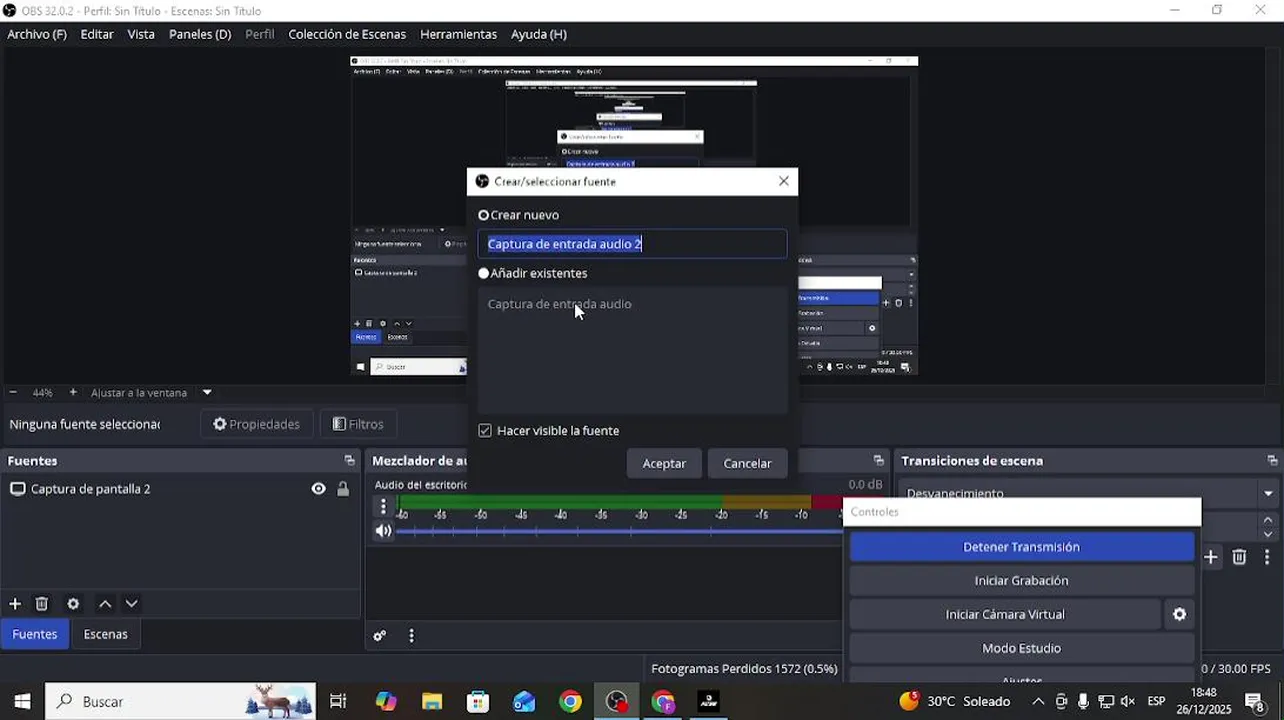Click Detener Transmisión
The height and width of the screenshot is (720, 1284).
pyautogui.click(x=1021, y=547)
